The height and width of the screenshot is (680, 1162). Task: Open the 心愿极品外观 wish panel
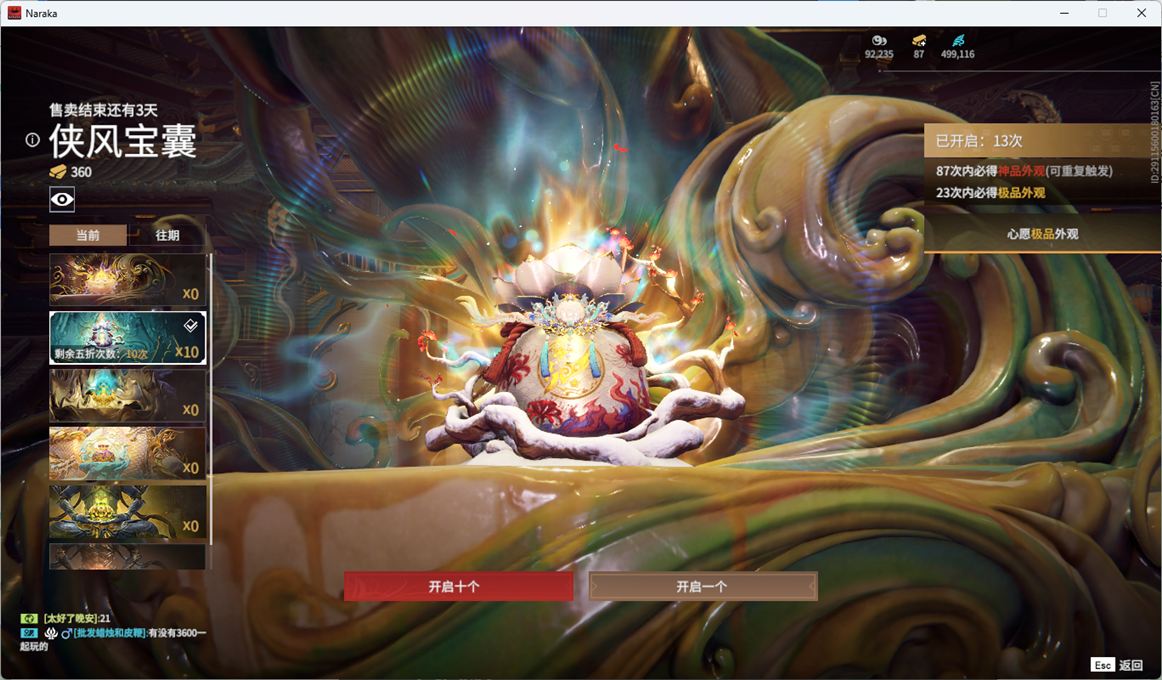[x=1042, y=234]
